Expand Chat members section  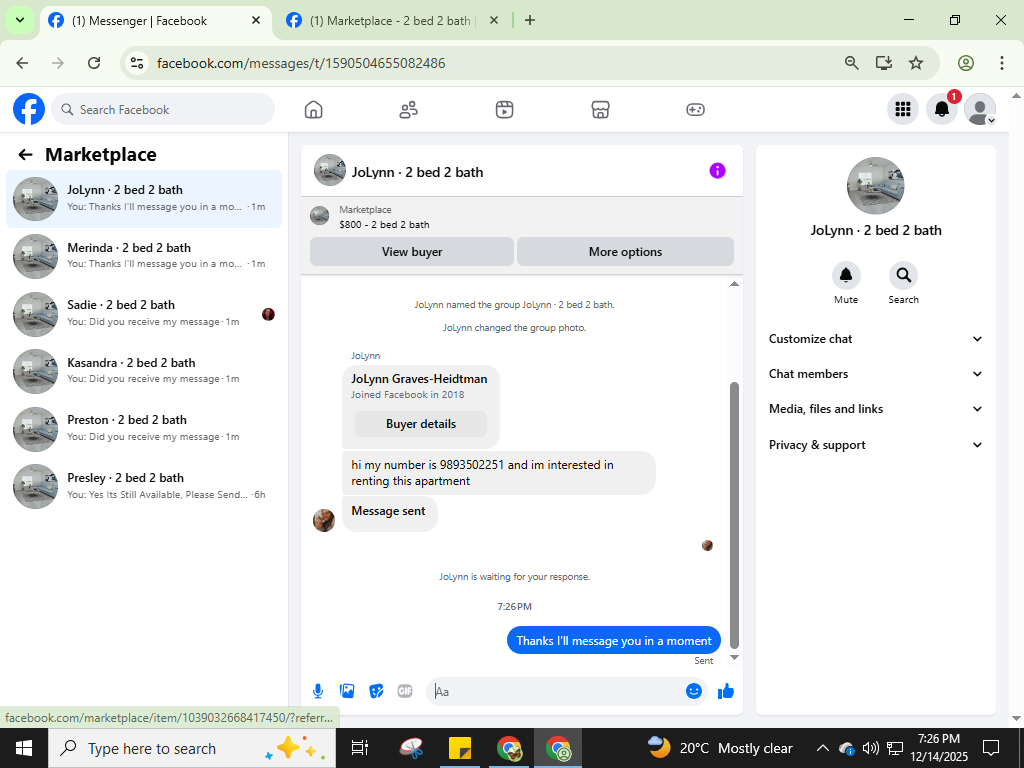pos(875,374)
